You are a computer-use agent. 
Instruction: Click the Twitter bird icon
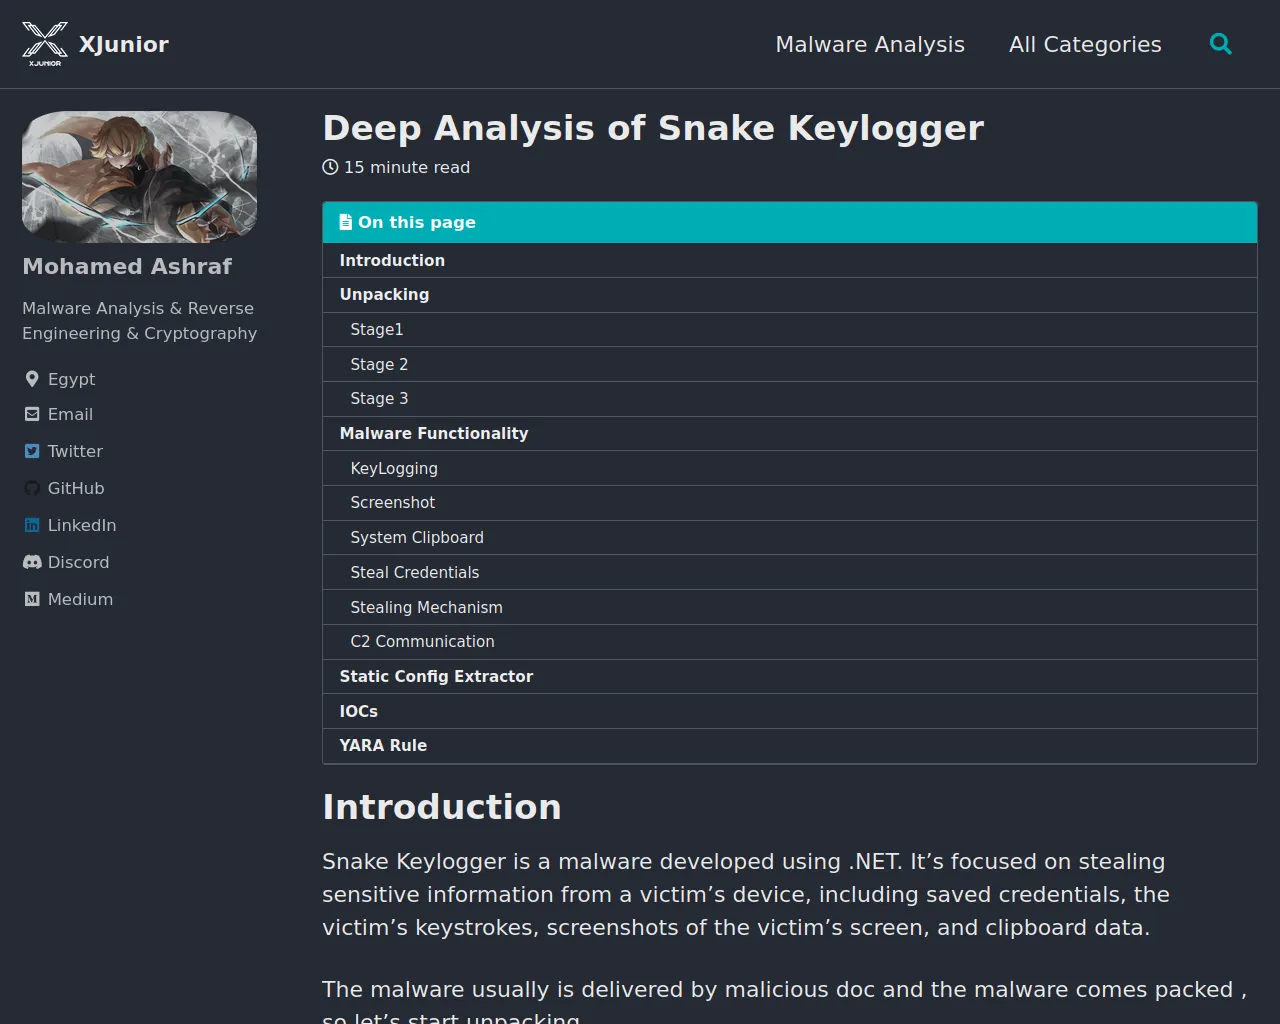click(32, 452)
